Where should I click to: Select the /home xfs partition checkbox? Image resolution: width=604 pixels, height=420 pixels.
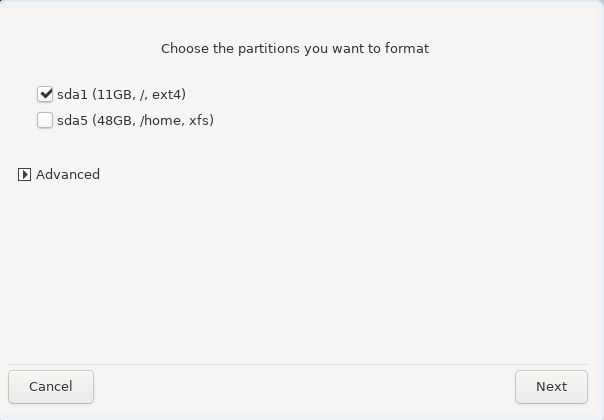click(45, 120)
